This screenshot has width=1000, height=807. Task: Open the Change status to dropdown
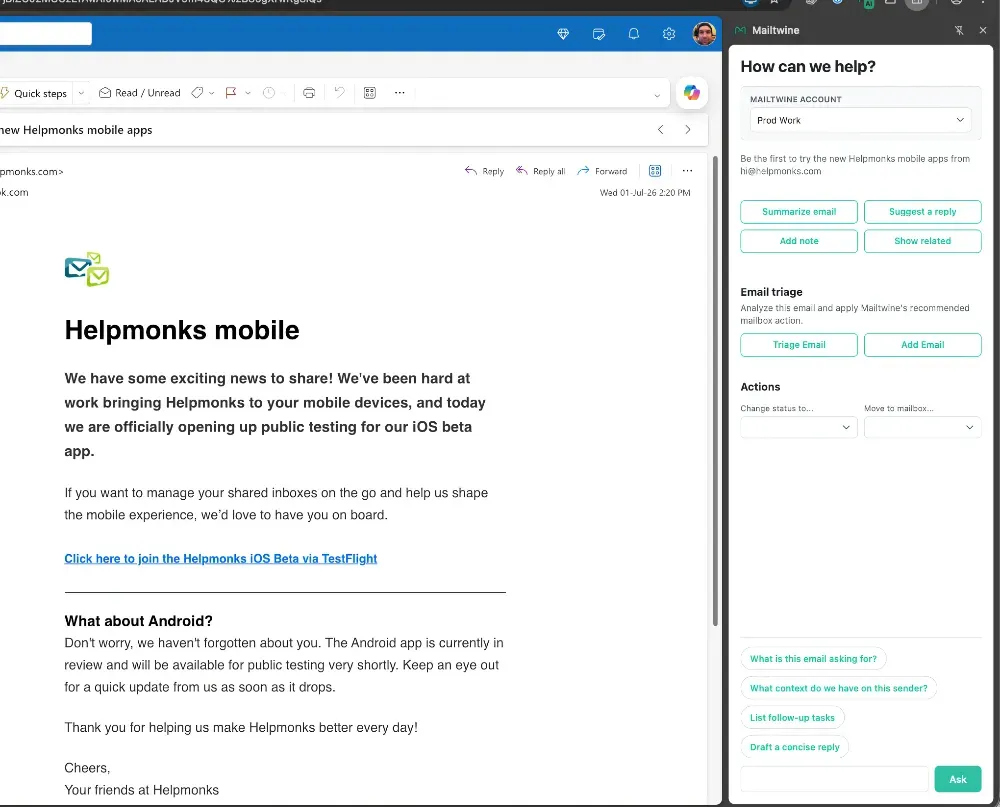(x=798, y=427)
